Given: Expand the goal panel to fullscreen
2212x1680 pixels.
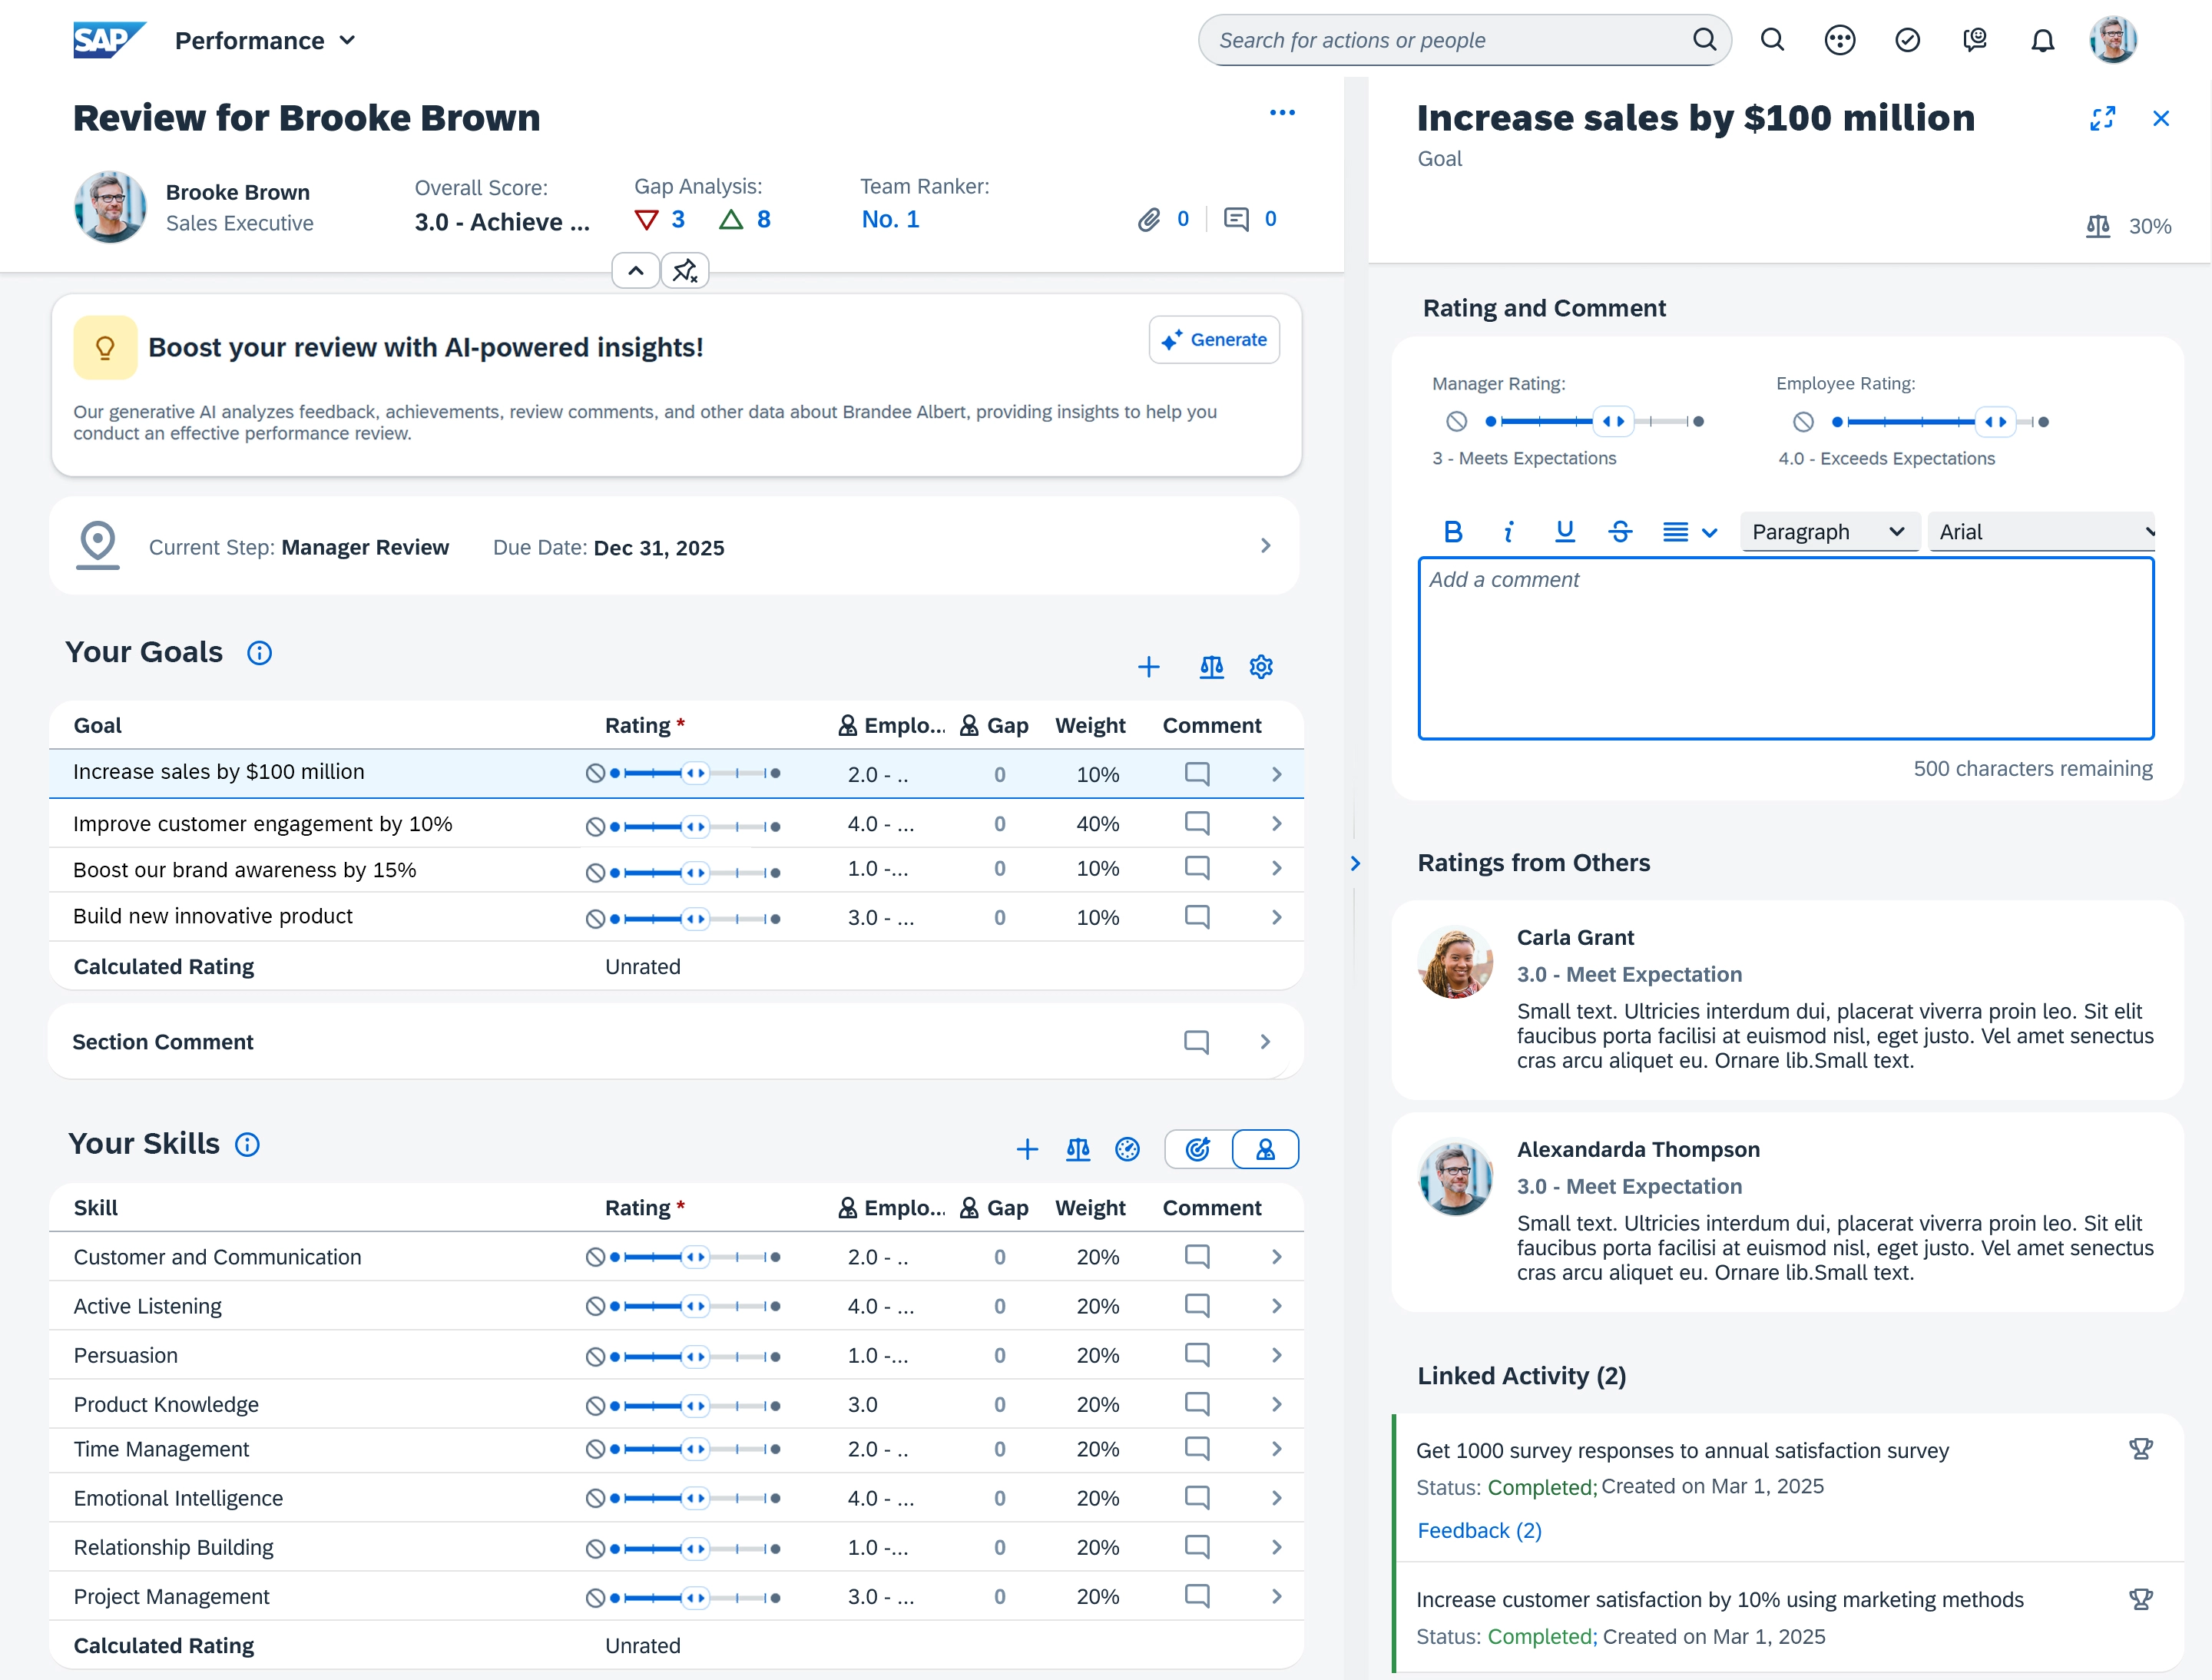Looking at the screenshot, I should 2103,118.
